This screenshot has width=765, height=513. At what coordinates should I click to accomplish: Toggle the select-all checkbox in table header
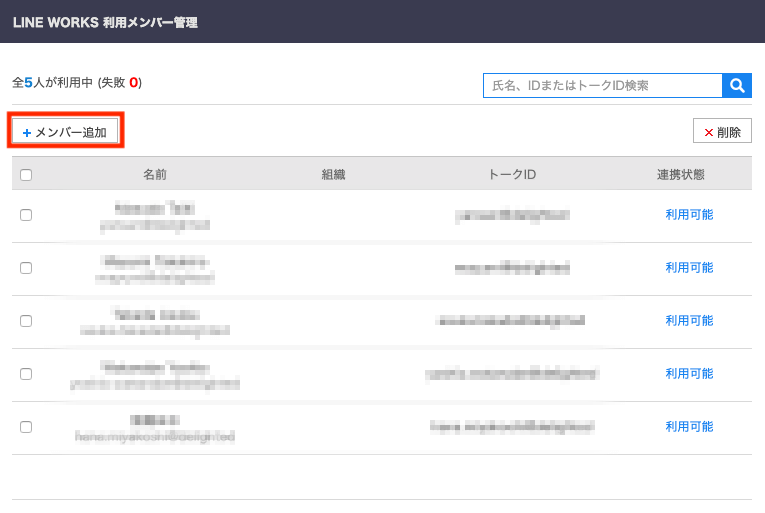tap(26, 175)
